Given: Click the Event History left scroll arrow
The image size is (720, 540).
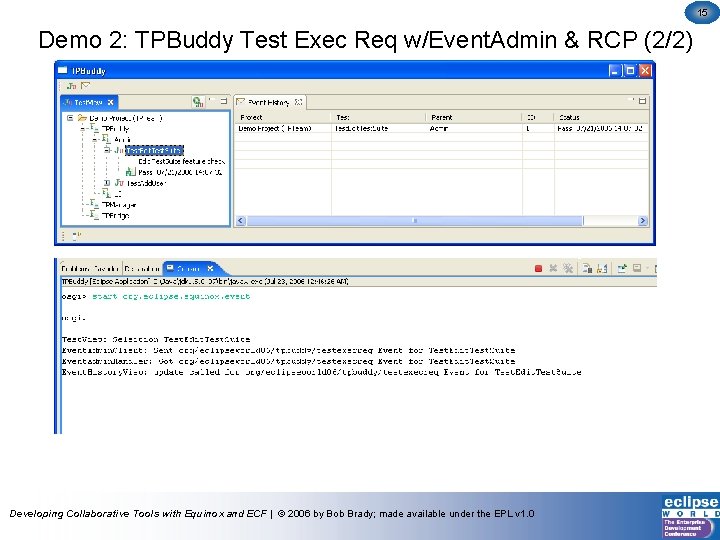Looking at the screenshot, I should pyautogui.click(x=241, y=221).
